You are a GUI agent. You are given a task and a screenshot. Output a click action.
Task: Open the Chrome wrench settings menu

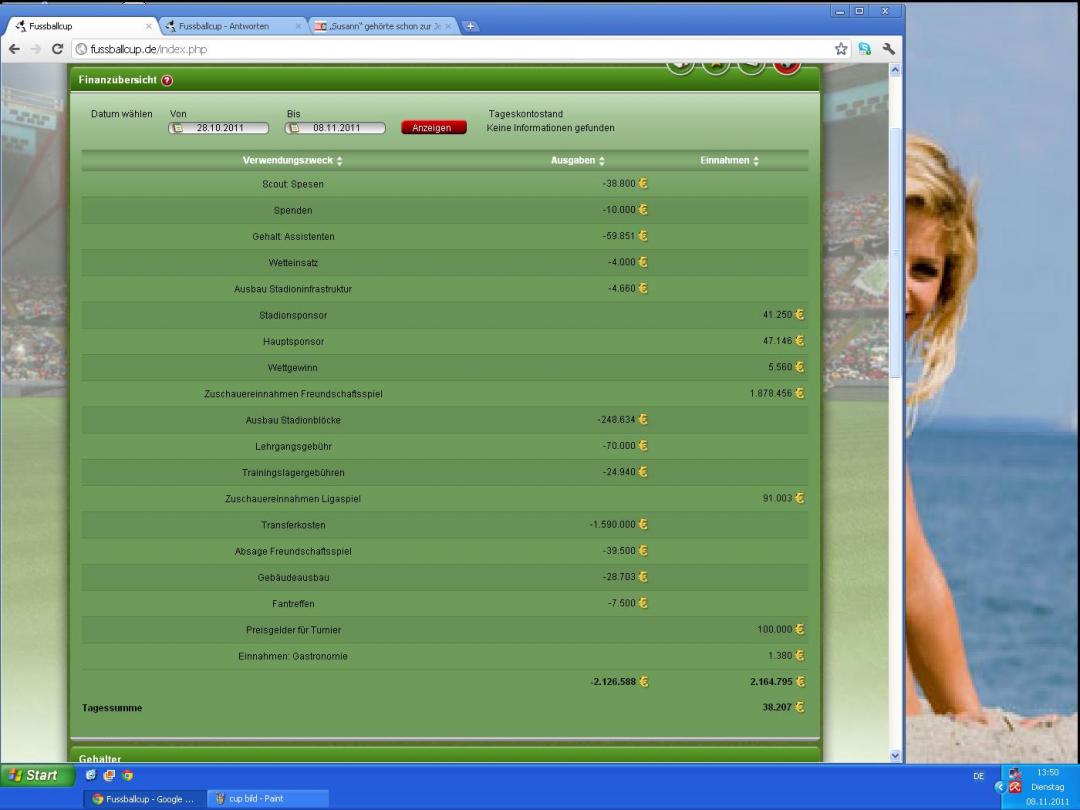pos(888,48)
